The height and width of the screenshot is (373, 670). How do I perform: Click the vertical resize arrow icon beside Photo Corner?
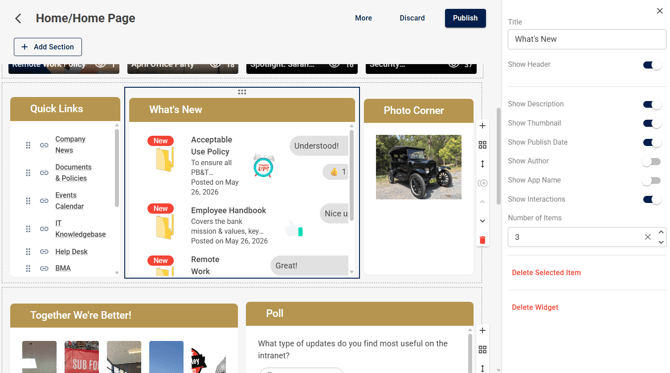click(x=482, y=164)
